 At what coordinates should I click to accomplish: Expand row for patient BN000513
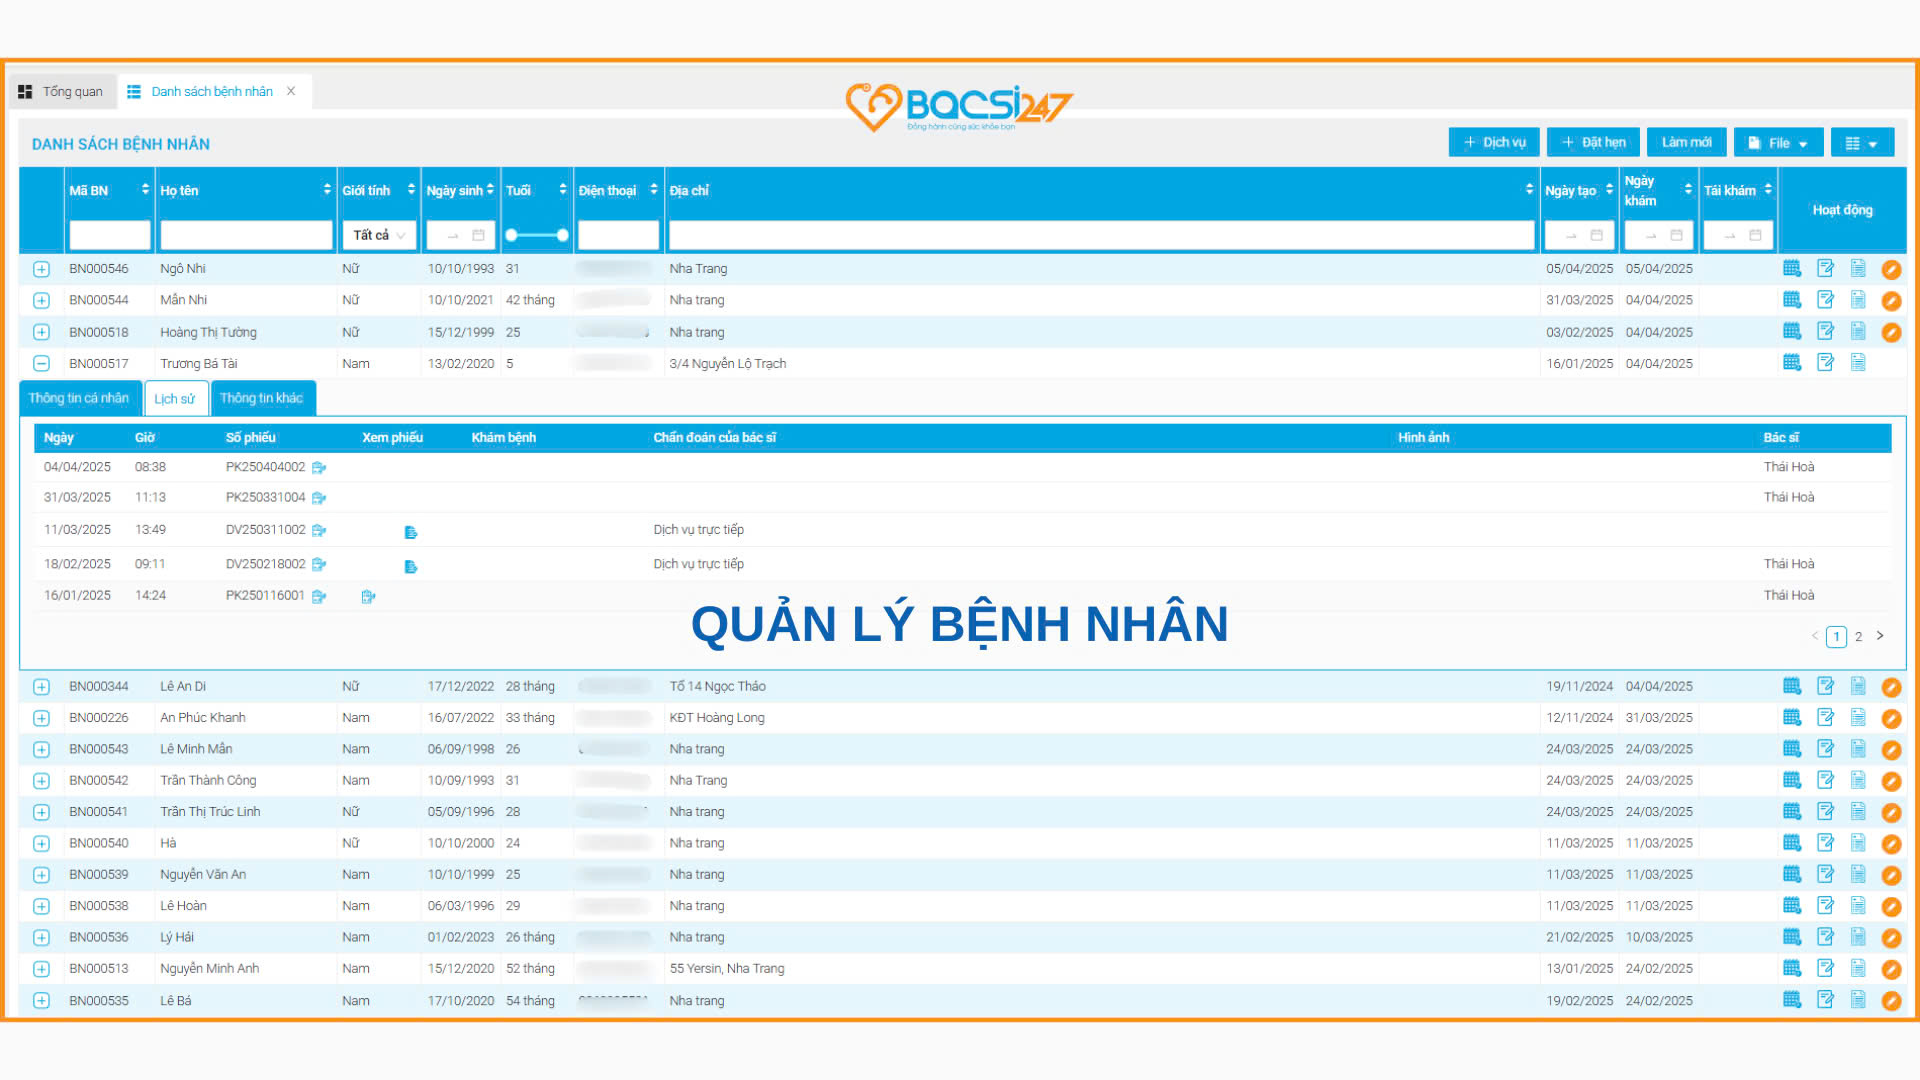[x=41, y=969]
